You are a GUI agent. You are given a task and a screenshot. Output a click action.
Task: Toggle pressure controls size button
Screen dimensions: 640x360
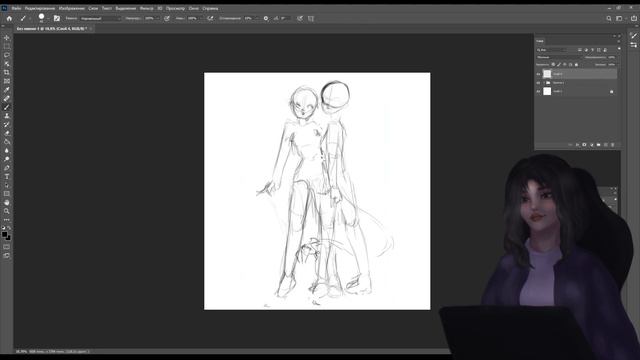[x=300, y=18]
